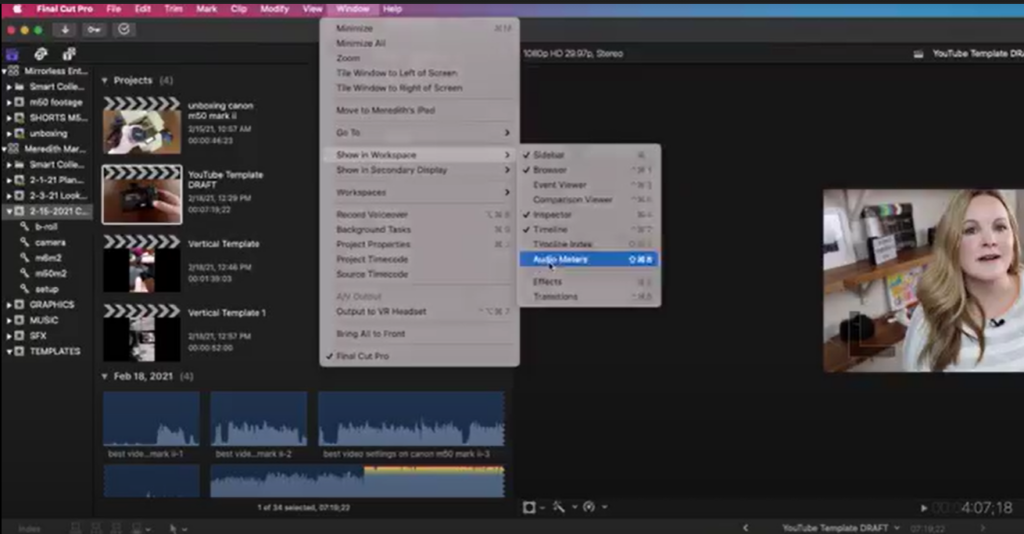Show Transitions browser from submenu
Image resolution: width=1024 pixels, height=534 pixels.
click(x=589, y=296)
